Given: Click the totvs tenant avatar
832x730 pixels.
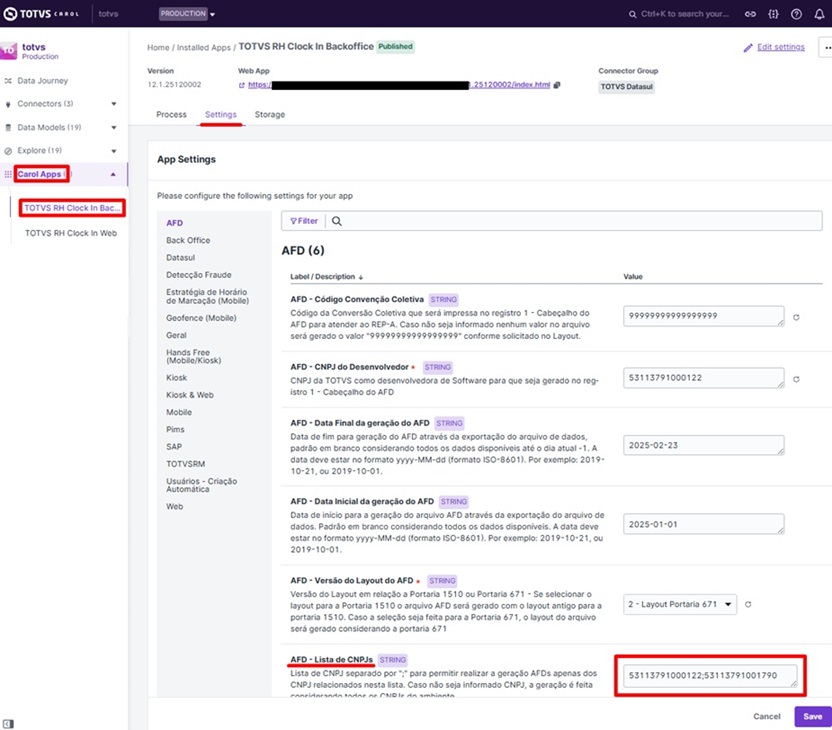Looking at the screenshot, I should (x=9, y=51).
